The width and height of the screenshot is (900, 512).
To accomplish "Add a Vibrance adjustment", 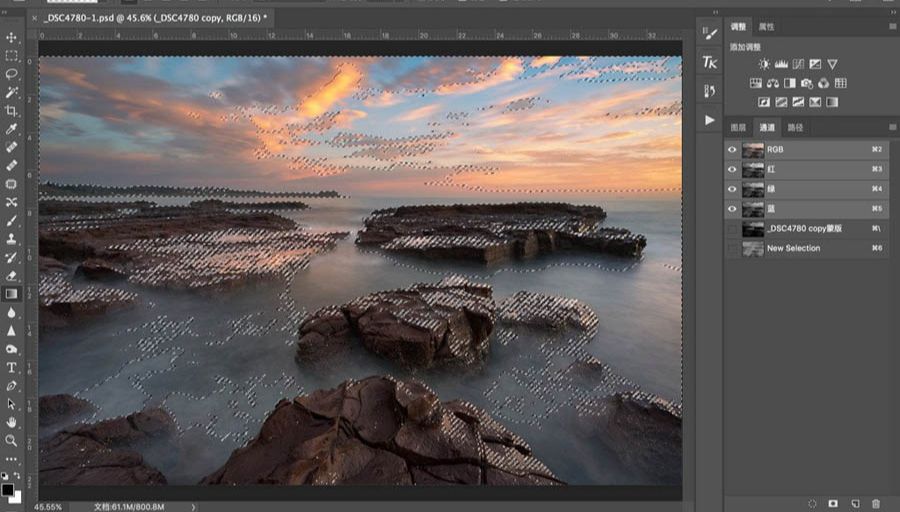I will 832,64.
